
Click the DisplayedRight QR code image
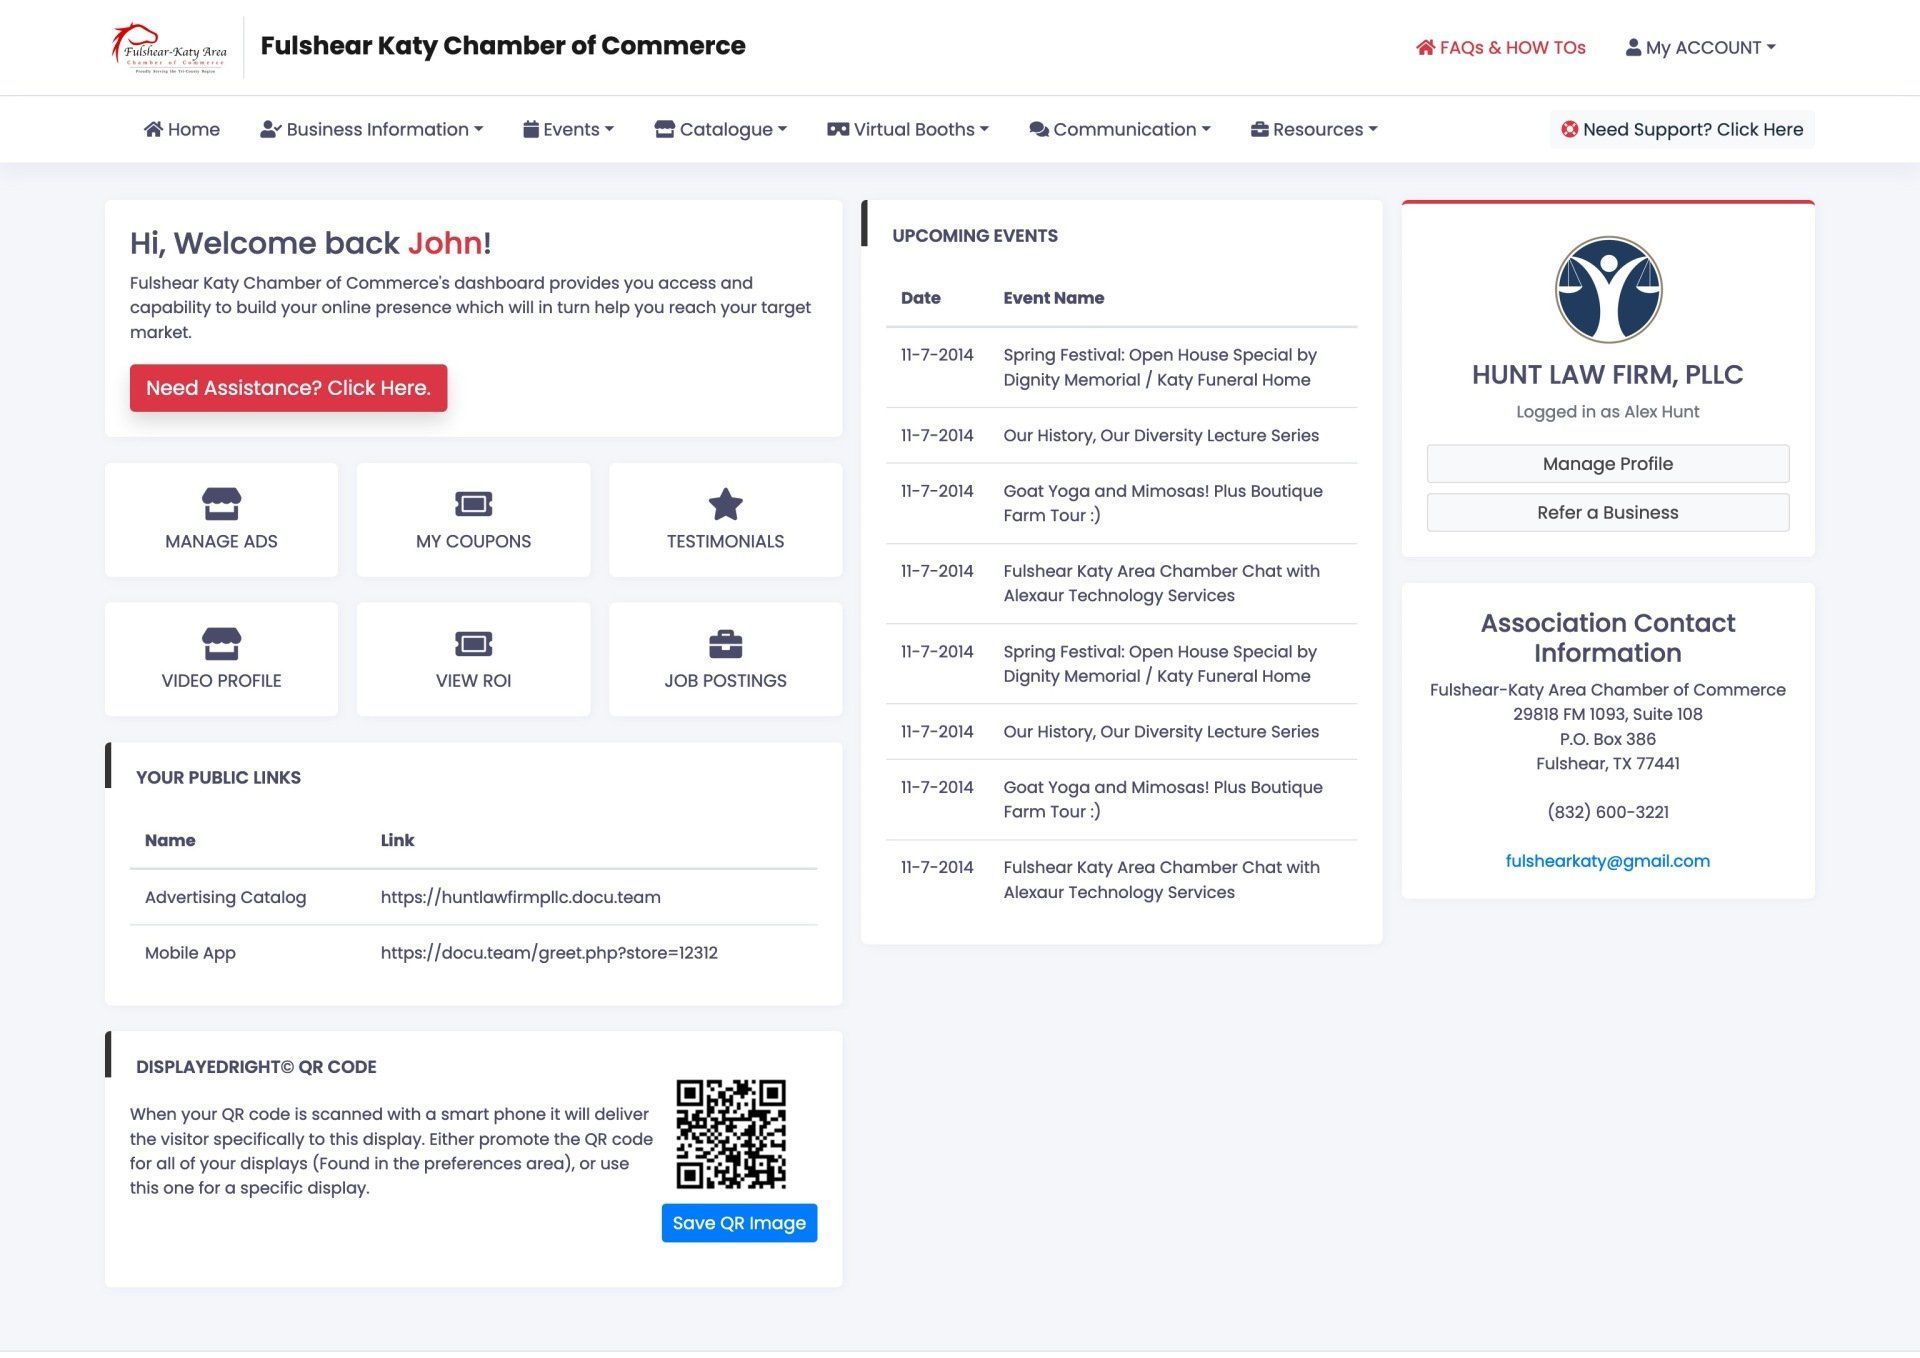733,1134
